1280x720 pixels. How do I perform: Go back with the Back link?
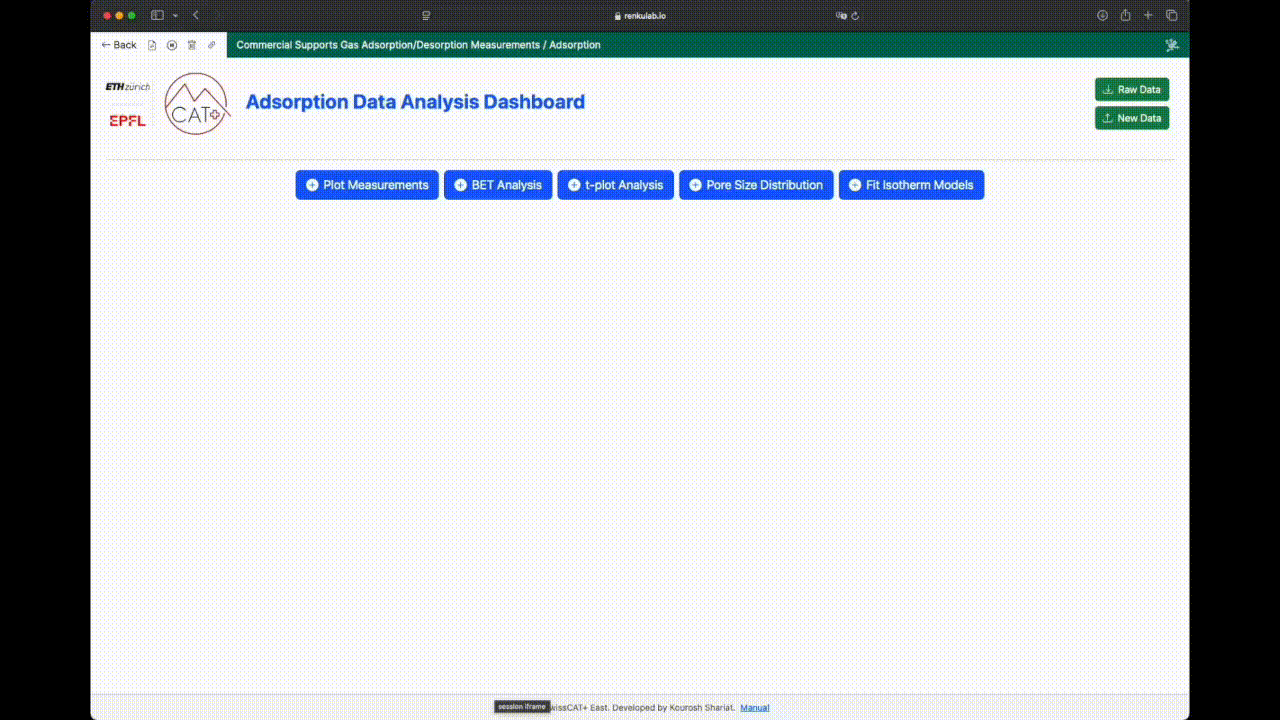pyautogui.click(x=119, y=45)
